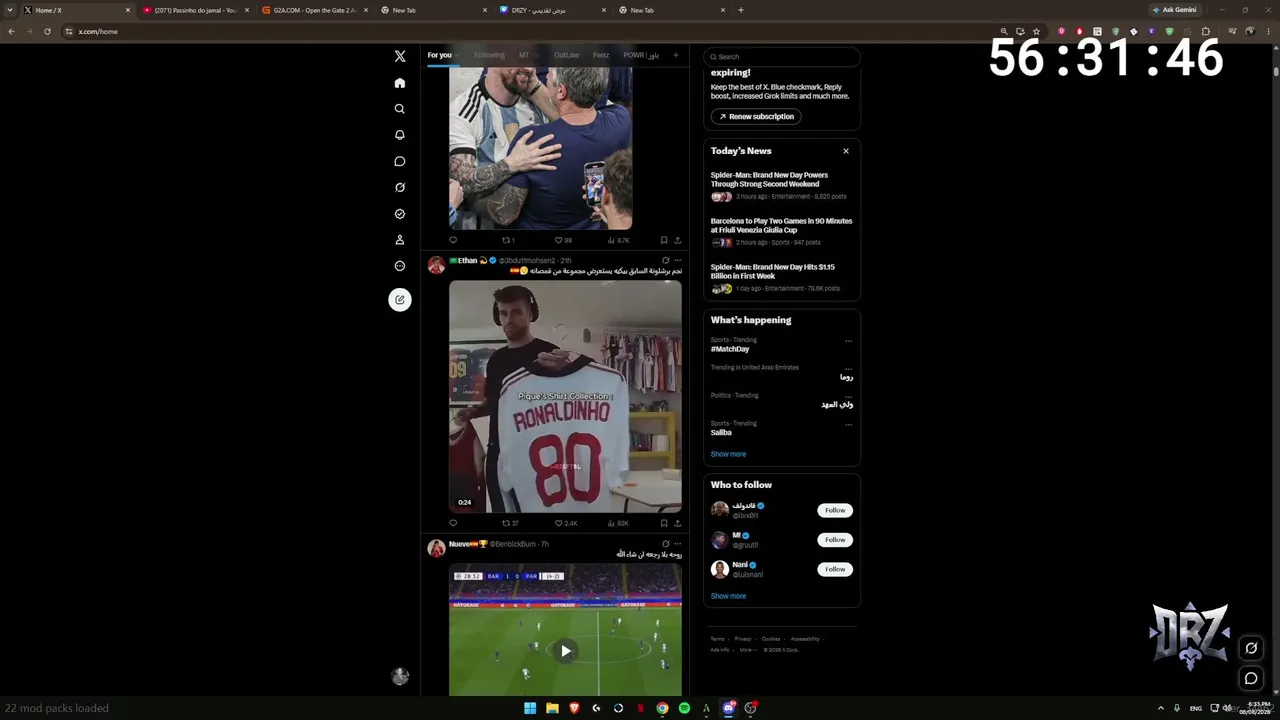Open the three-dot menu on Nueve's post
The height and width of the screenshot is (720, 1280).
pos(678,544)
